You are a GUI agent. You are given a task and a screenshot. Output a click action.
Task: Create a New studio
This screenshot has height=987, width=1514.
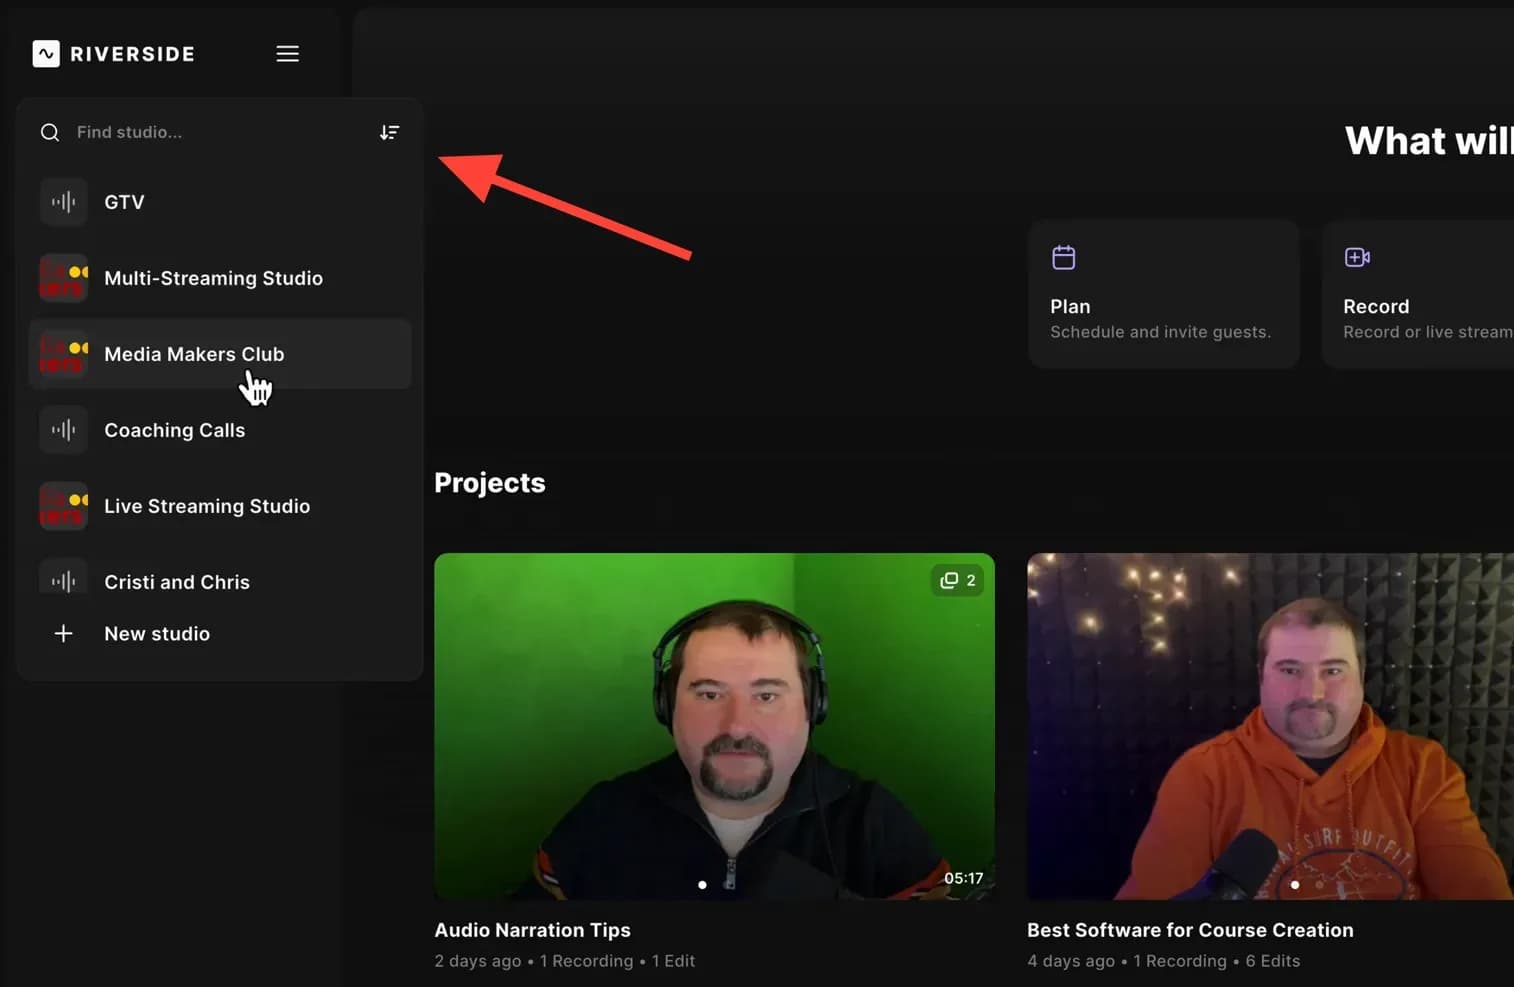coord(220,634)
